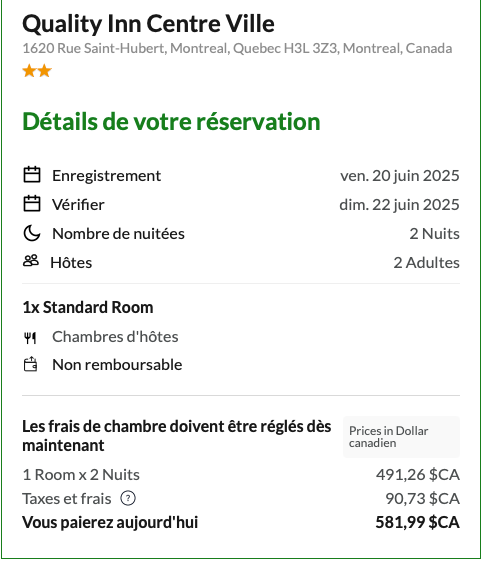Viewport: 488px width, 562px height.
Task: Click the 581,99 $CA total amount
Action: coord(418,523)
